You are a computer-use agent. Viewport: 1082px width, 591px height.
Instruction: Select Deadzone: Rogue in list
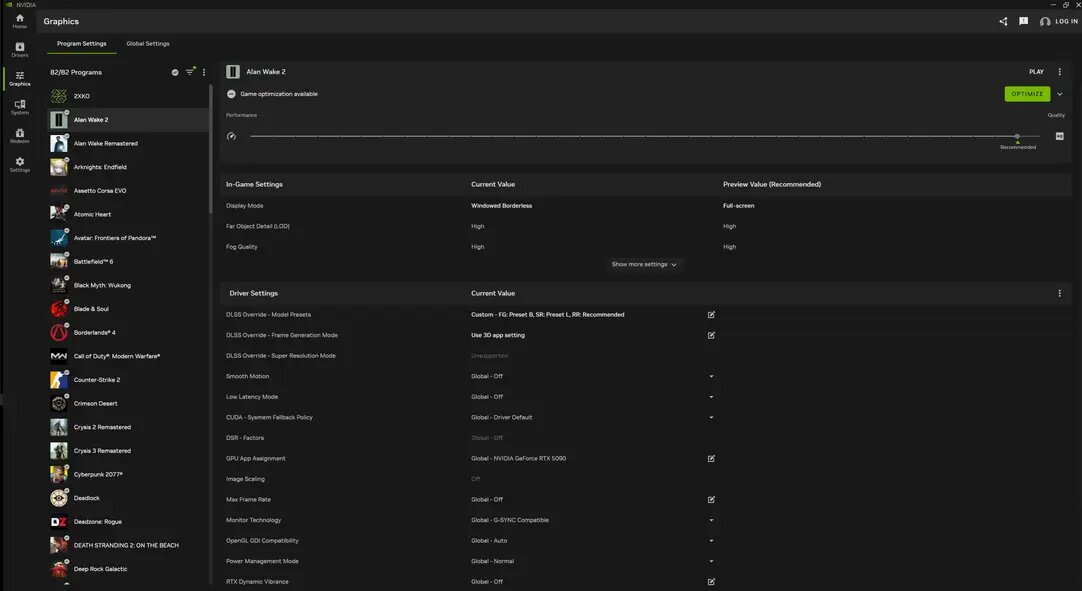[128, 522]
